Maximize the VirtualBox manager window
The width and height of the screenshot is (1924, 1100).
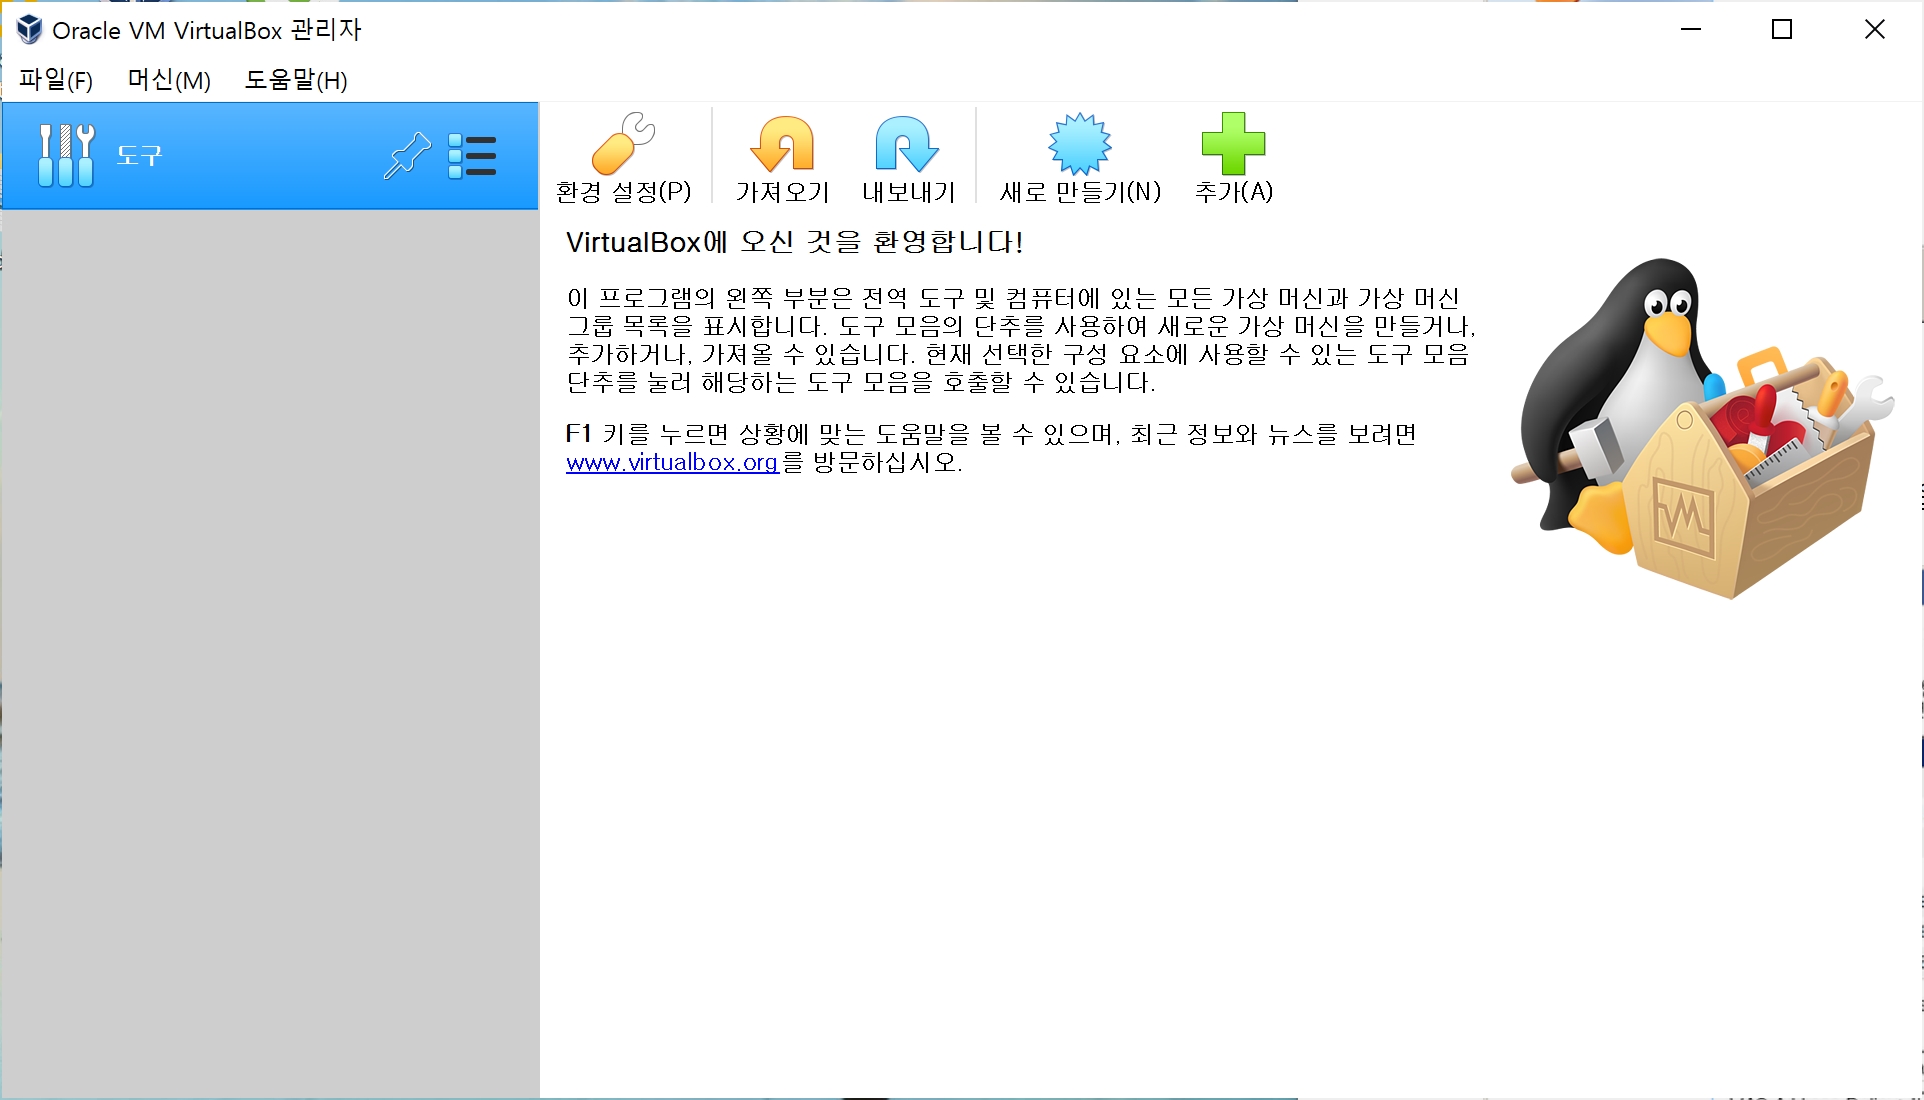tap(1782, 30)
